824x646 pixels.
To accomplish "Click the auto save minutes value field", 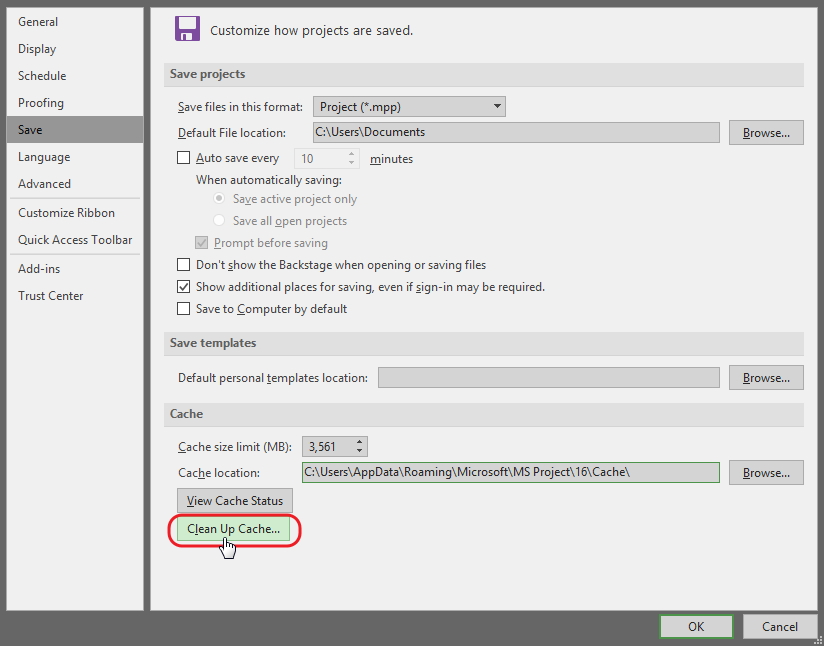I will [321, 159].
